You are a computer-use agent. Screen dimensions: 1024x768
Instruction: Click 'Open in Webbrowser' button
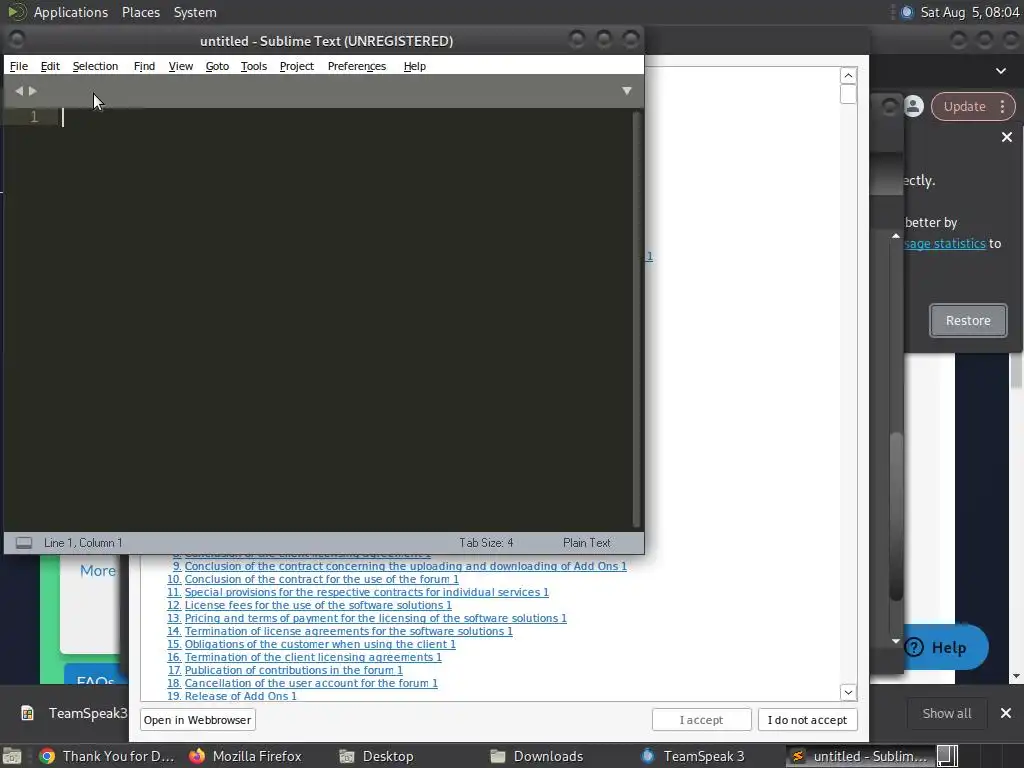pos(197,720)
